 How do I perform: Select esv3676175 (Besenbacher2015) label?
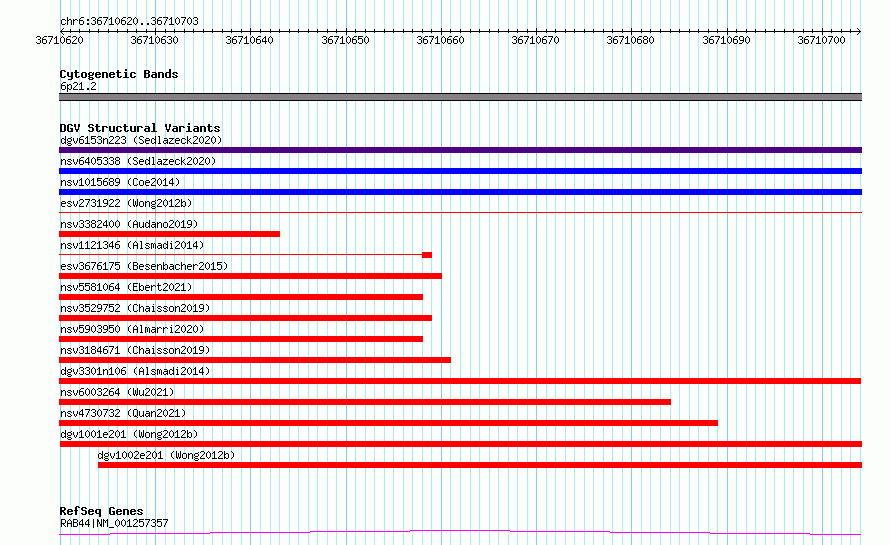[144, 266]
